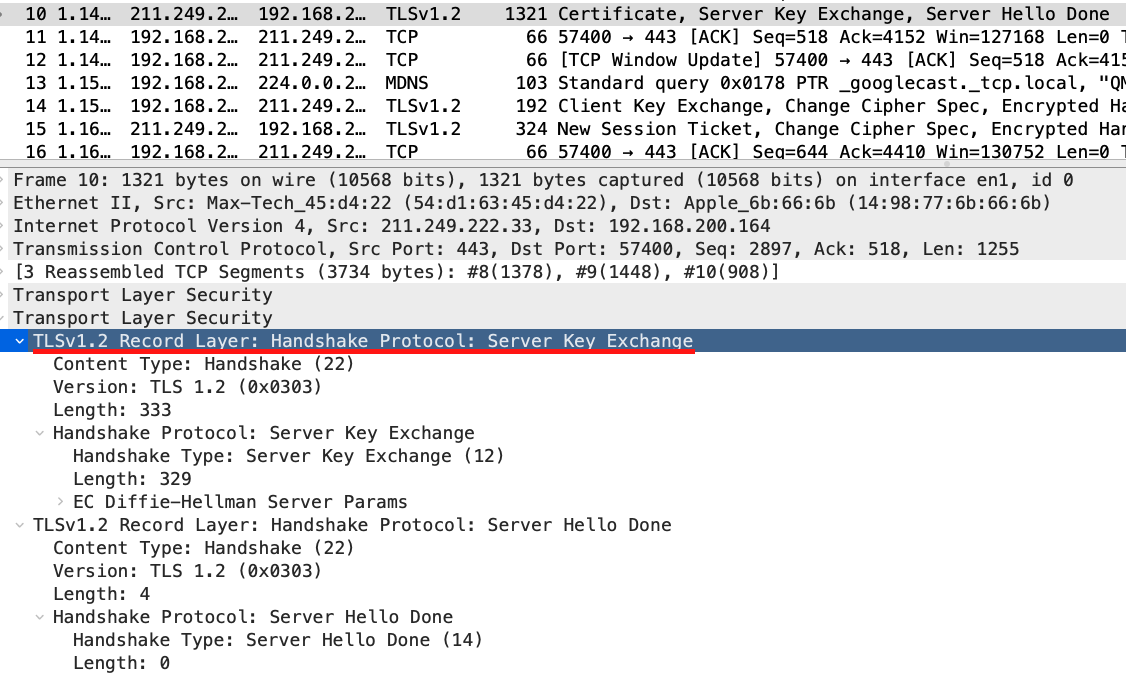1126x686 pixels.
Task: Select packet 16 TCP ACK row
Action: coord(400,151)
